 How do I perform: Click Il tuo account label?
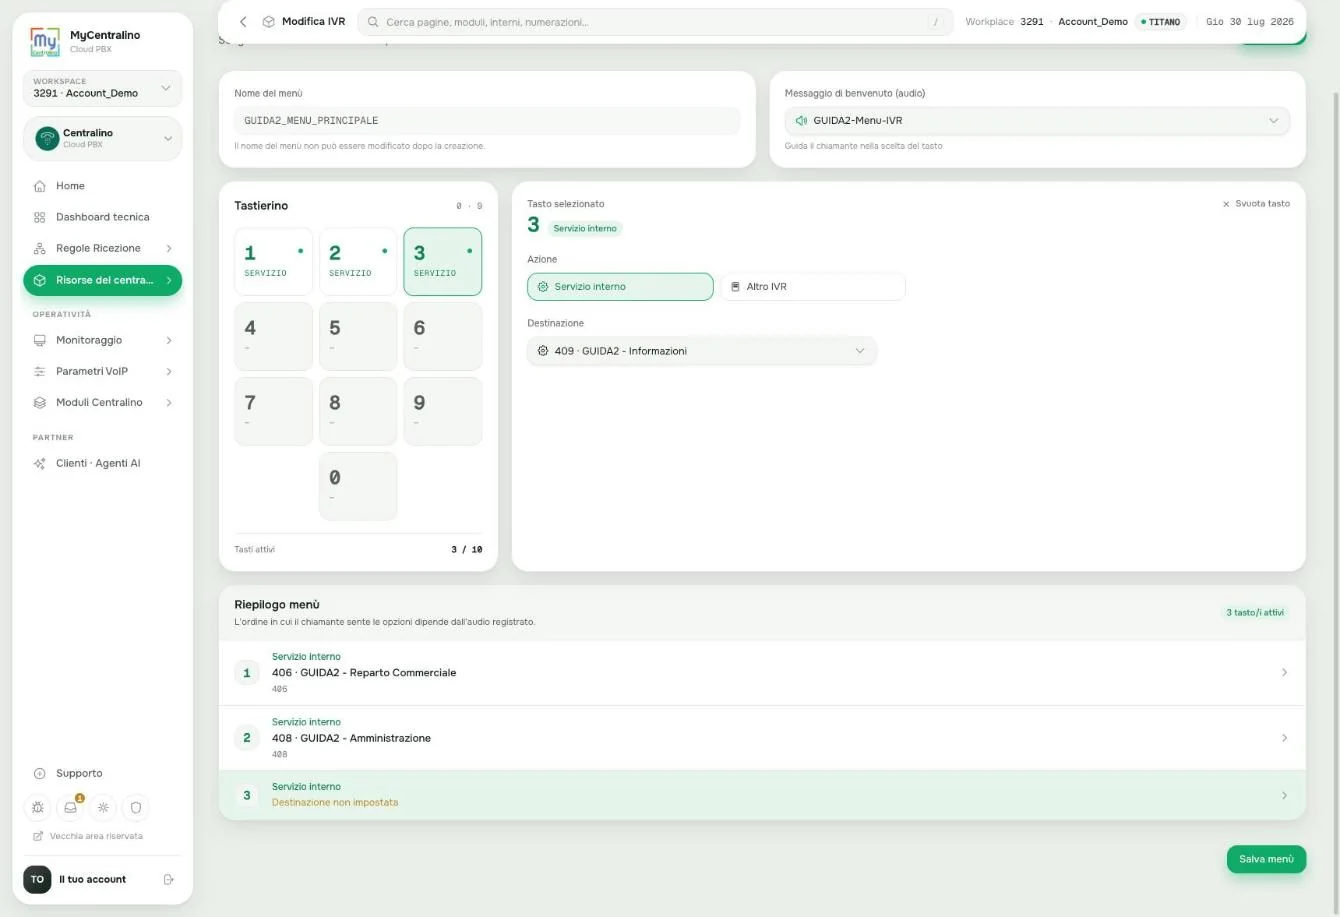(92, 879)
